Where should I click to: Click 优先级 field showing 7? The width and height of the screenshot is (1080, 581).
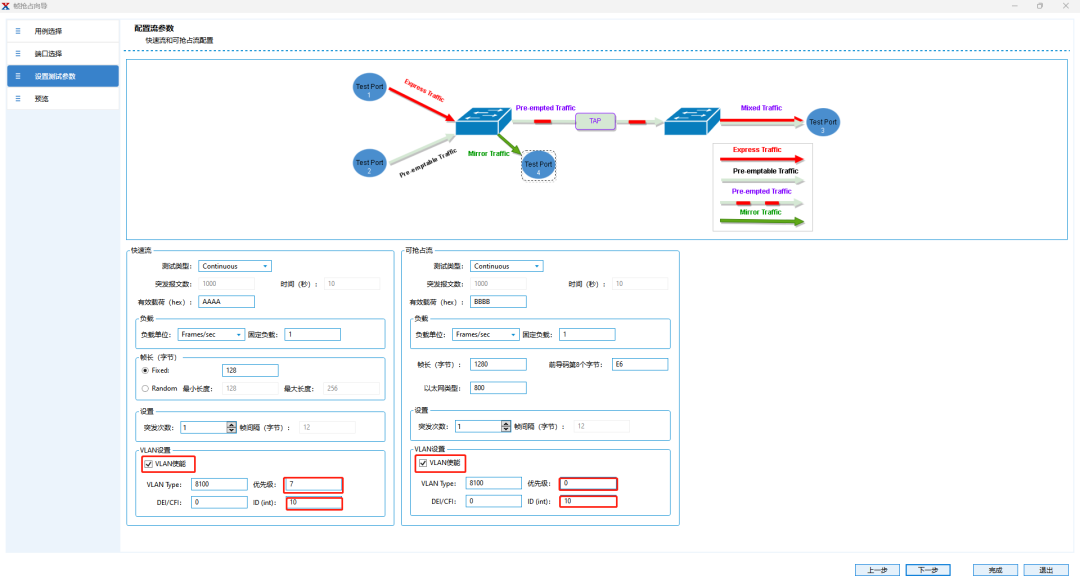[314, 485]
